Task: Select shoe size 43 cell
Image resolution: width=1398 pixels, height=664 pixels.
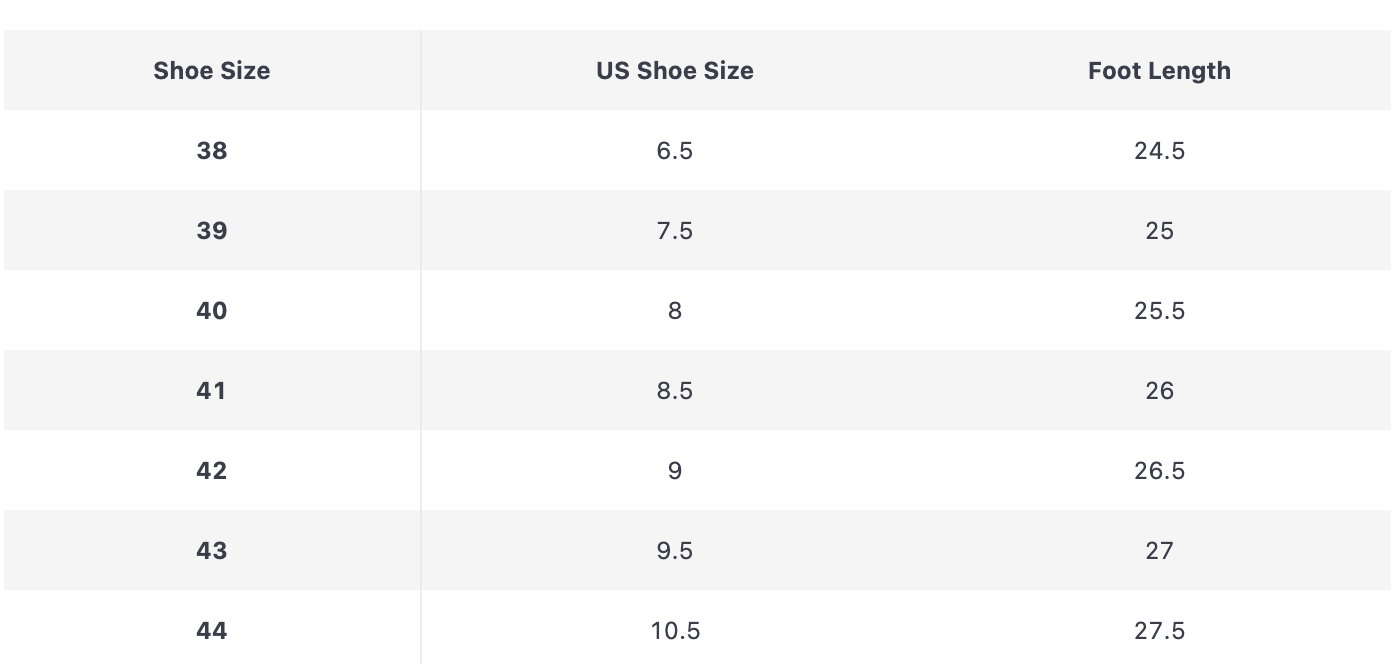Action: (211, 551)
